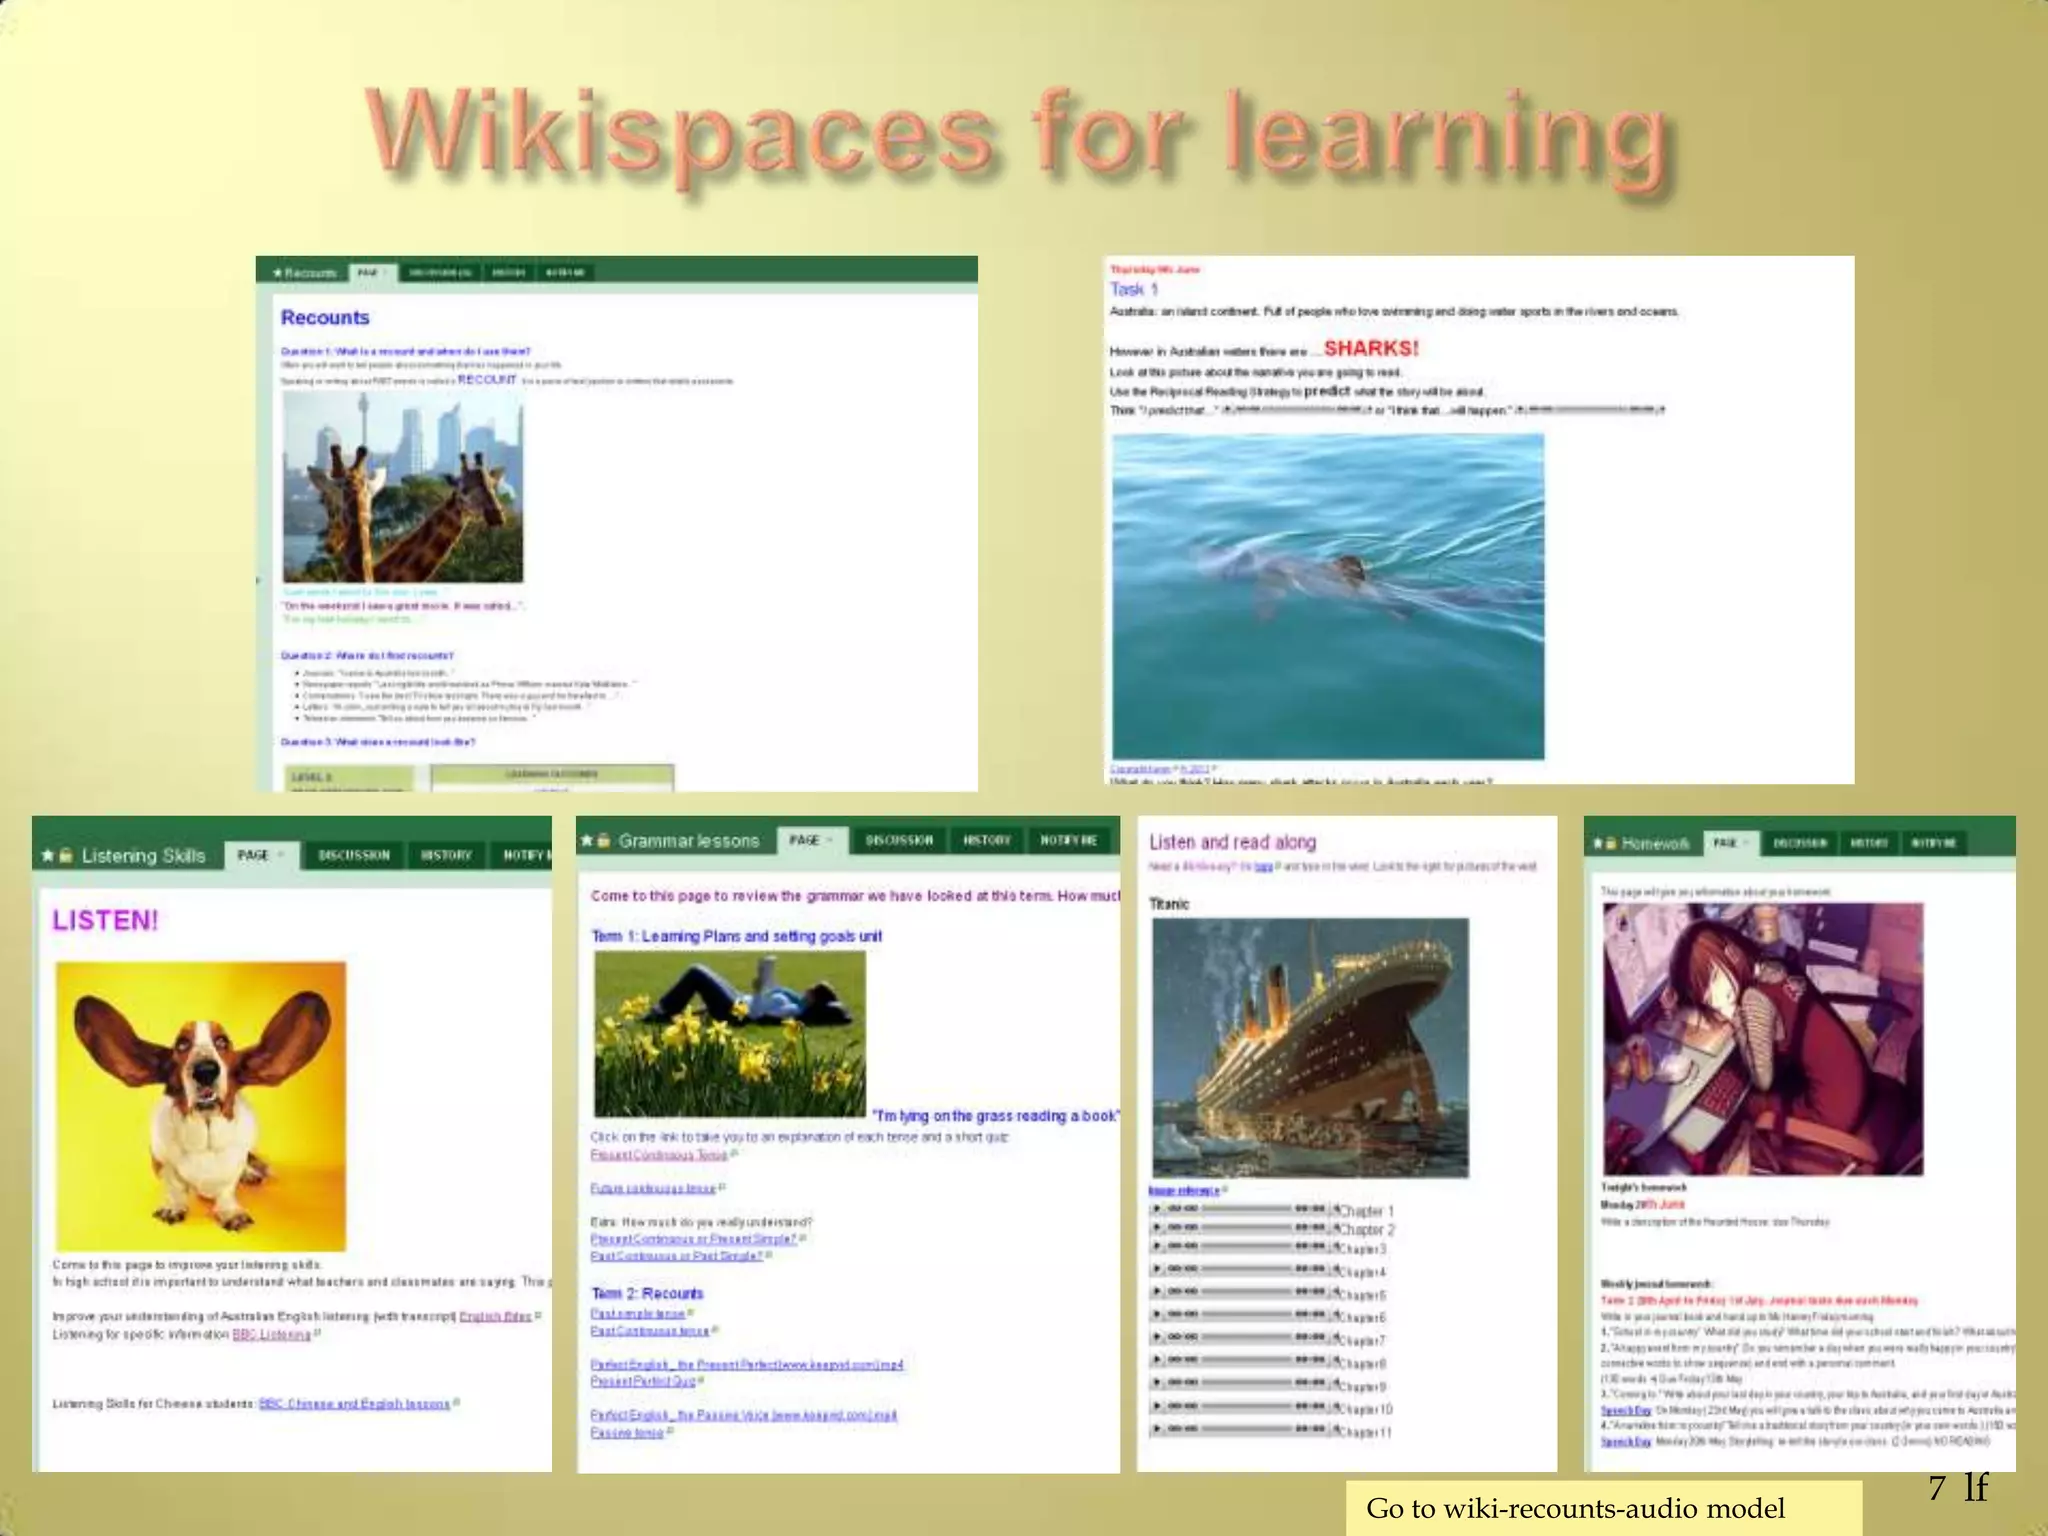Viewport: 2048px width, 1536px height.
Task: Click the star icon beside Listening Skills
Action: click(x=47, y=856)
